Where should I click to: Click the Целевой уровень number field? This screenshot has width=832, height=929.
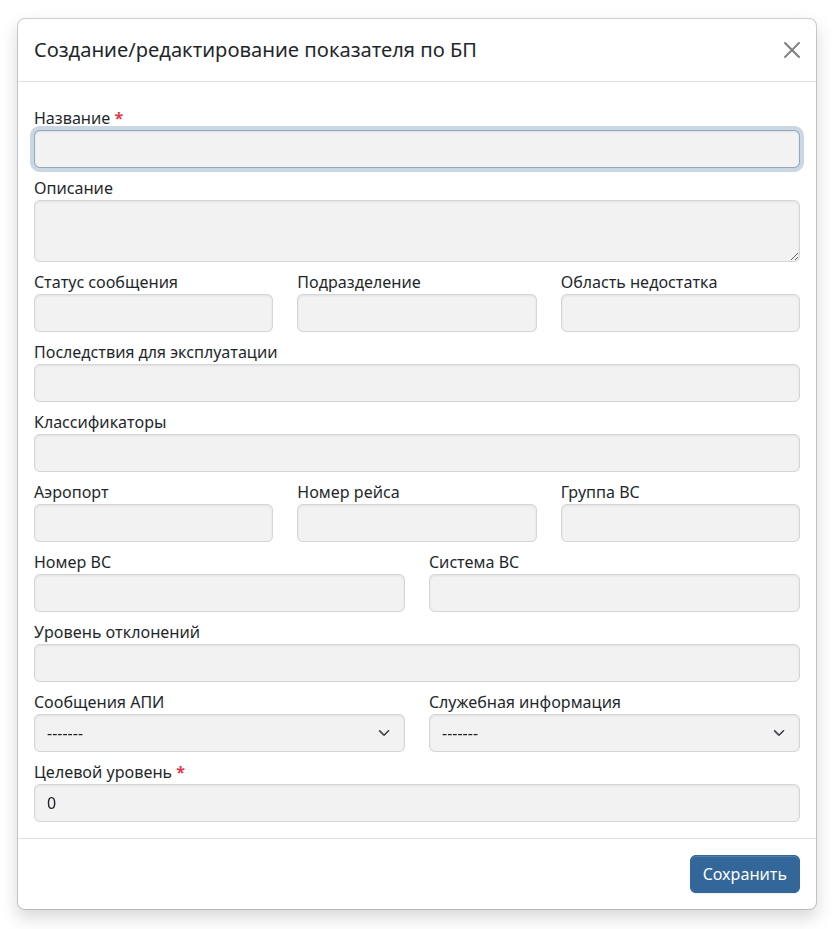416,803
